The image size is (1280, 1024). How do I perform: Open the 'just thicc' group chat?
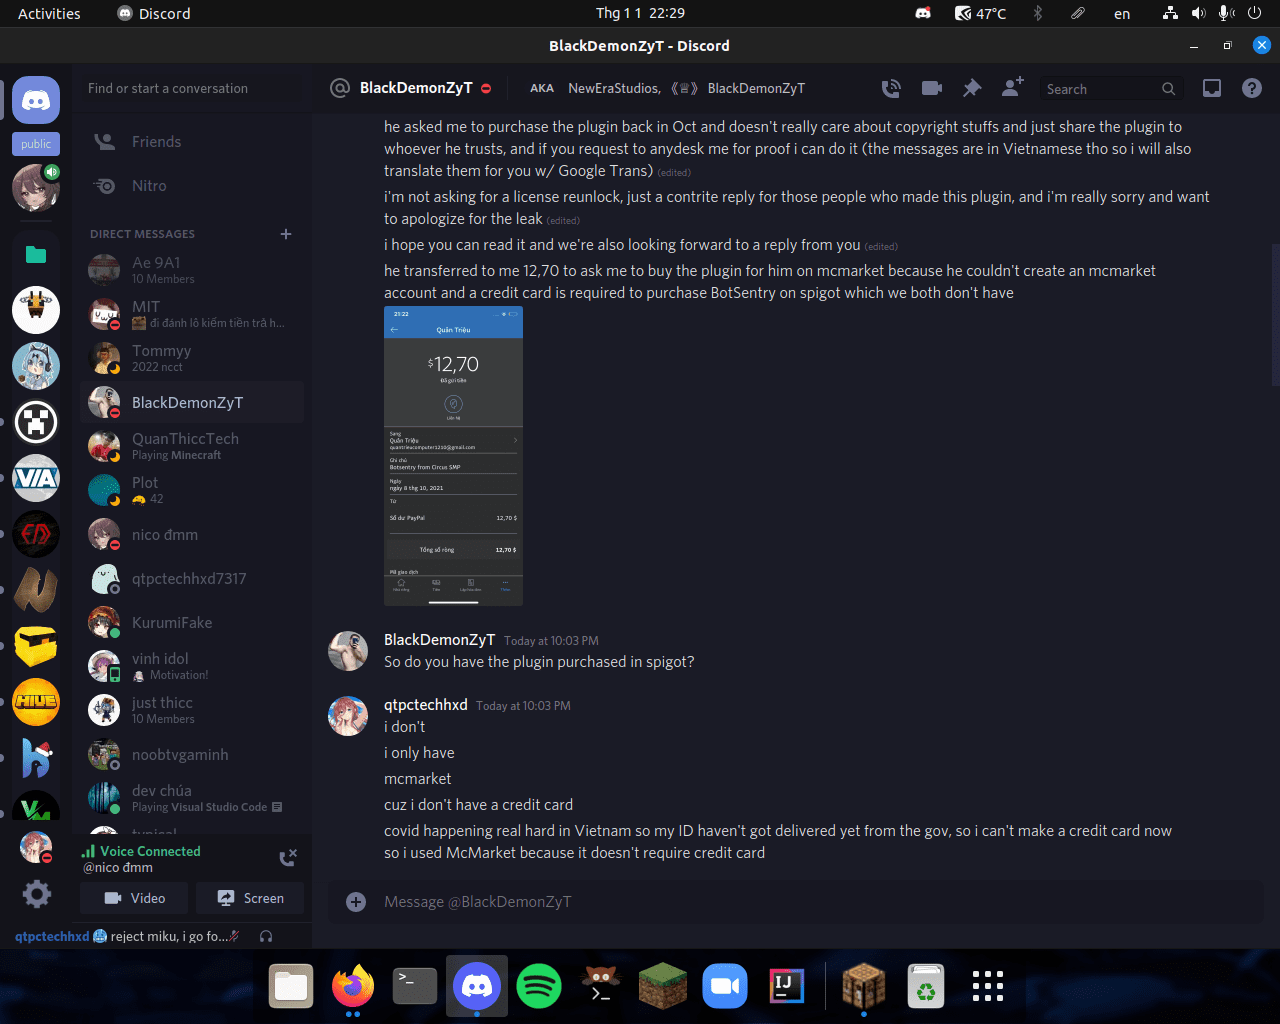(192, 710)
